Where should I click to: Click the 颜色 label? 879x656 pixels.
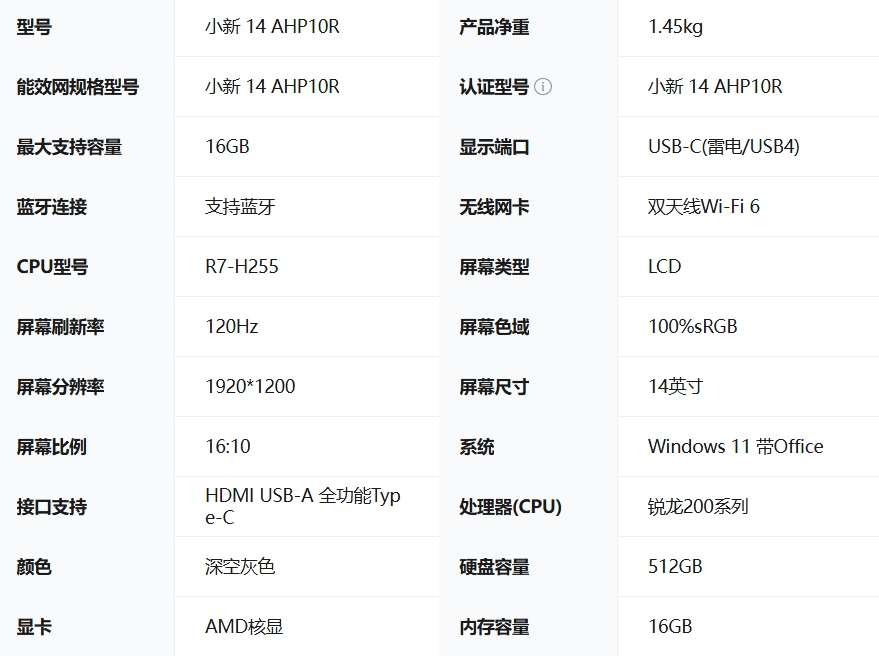[34, 567]
